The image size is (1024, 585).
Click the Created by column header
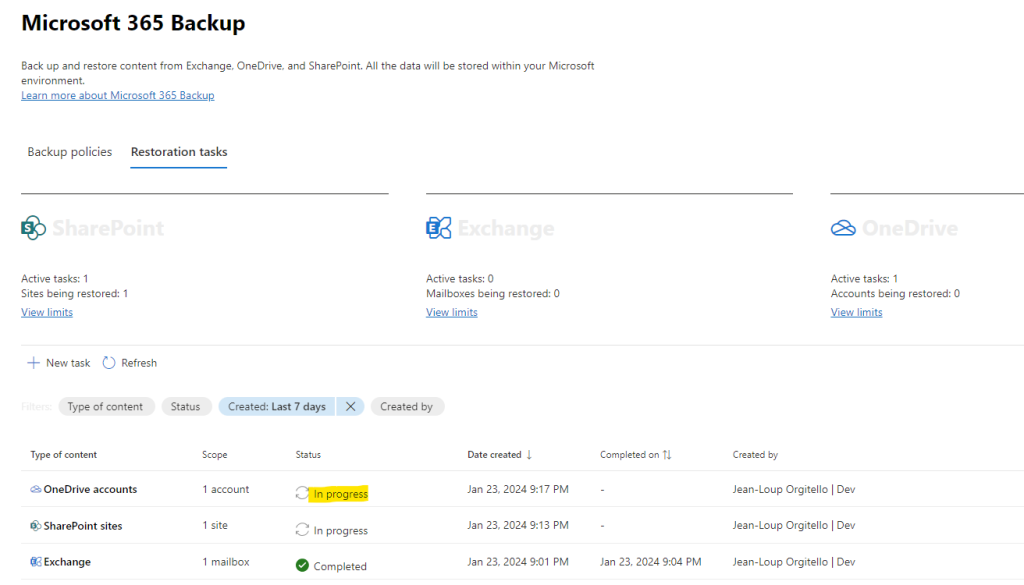tap(755, 454)
